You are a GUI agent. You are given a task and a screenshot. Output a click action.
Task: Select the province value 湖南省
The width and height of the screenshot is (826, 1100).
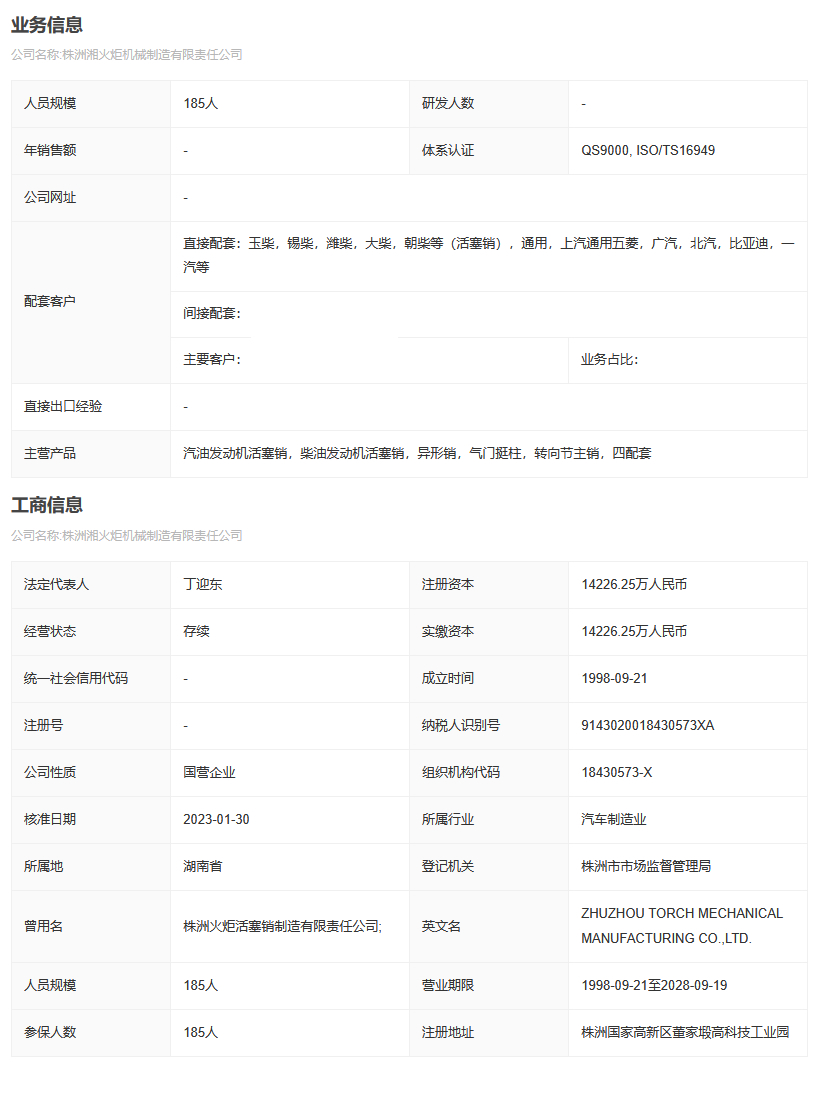[x=203, y=867]
